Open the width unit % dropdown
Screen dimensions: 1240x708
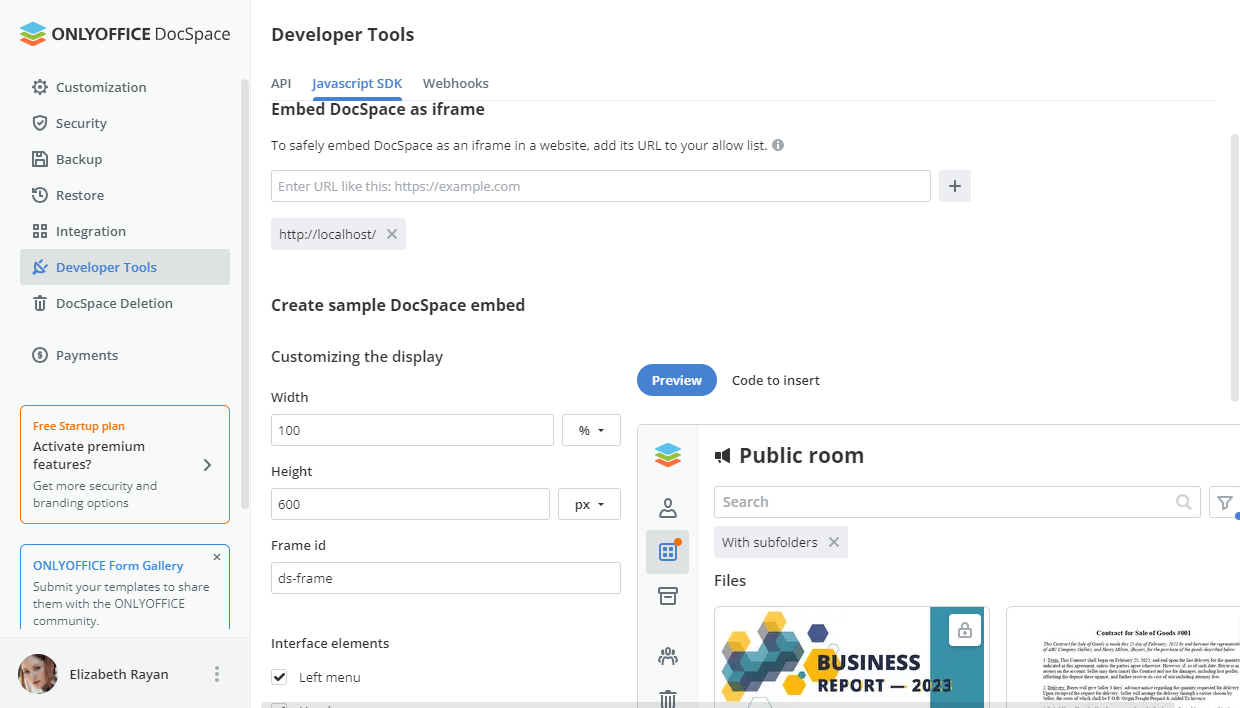[x=591, y=430]
